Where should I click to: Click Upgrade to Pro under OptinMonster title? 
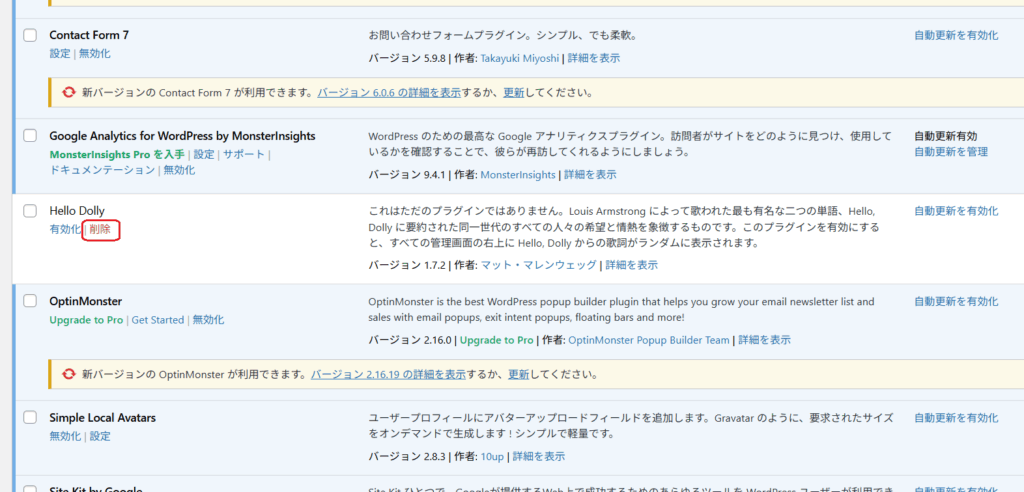tap(86, 320)
